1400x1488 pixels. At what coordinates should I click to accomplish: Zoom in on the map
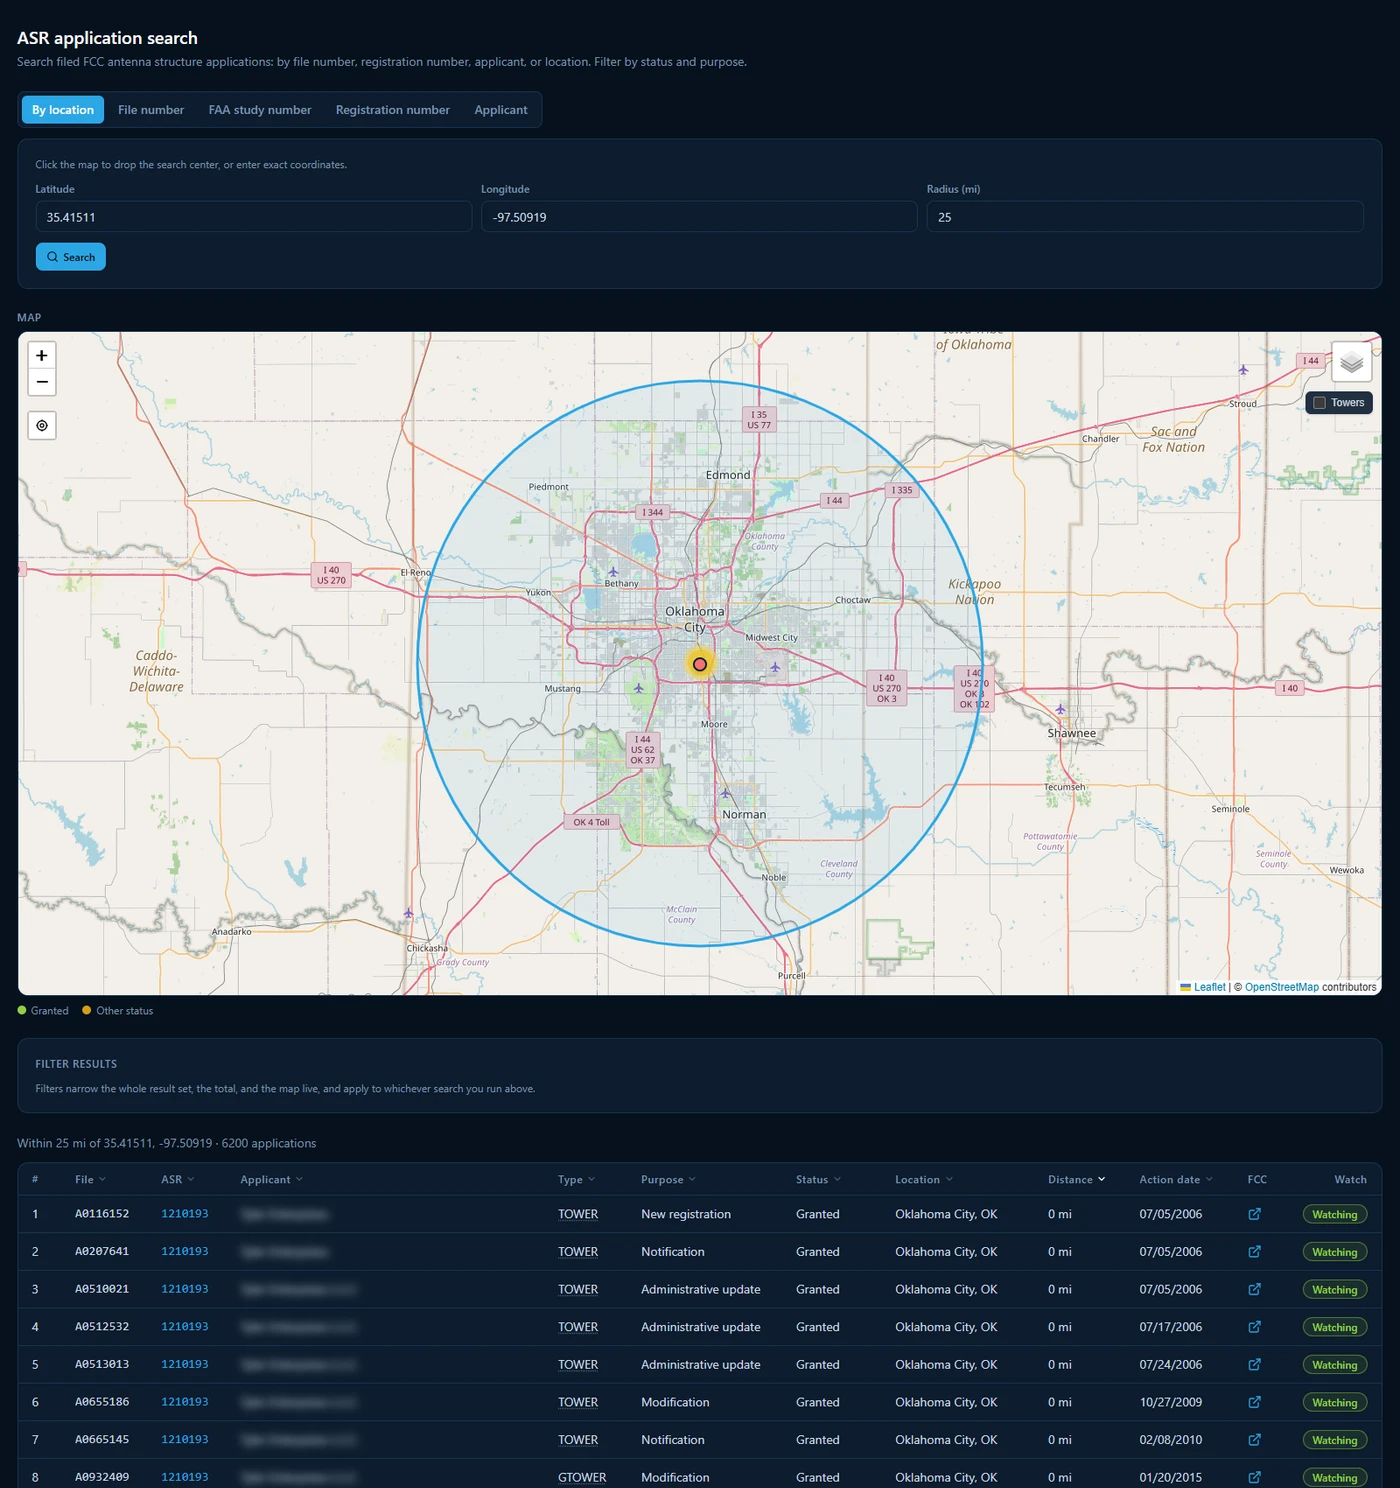(42, 355)
